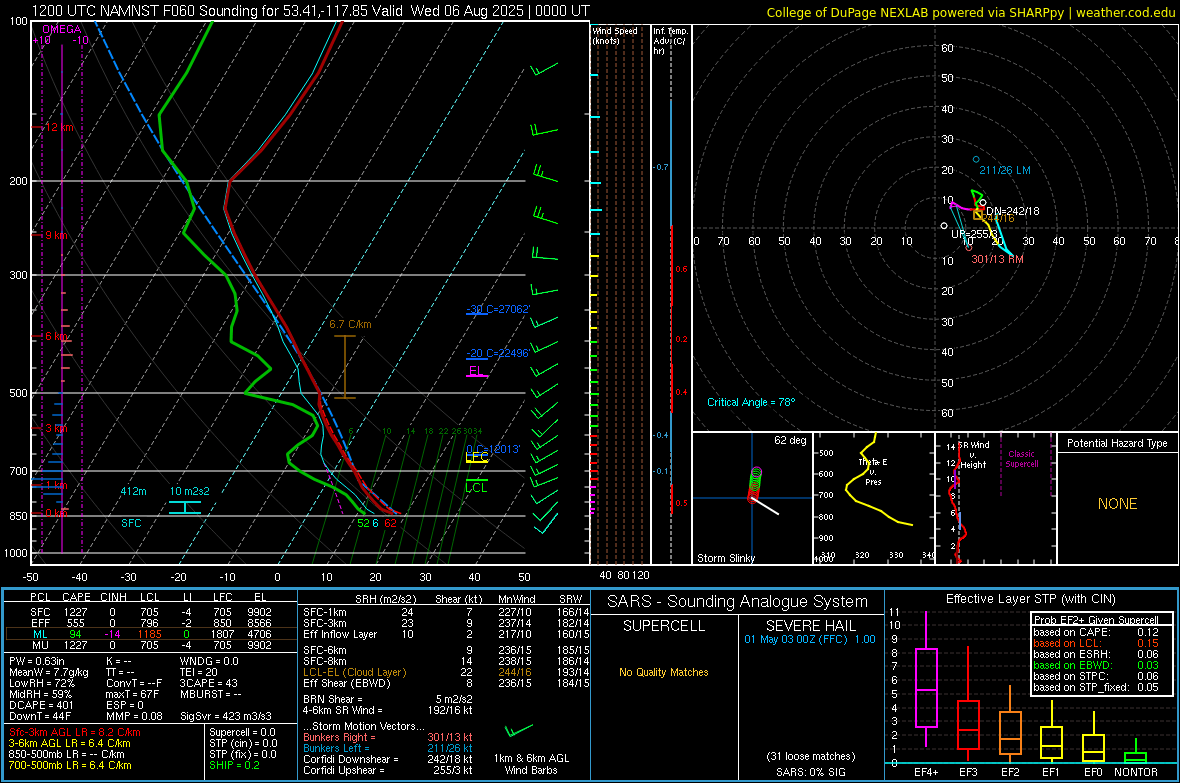The width and height of the screenshot is (1180, 783).
Task: Click the magenta EF4+ box plot
Action: click(x=926, y=679)
